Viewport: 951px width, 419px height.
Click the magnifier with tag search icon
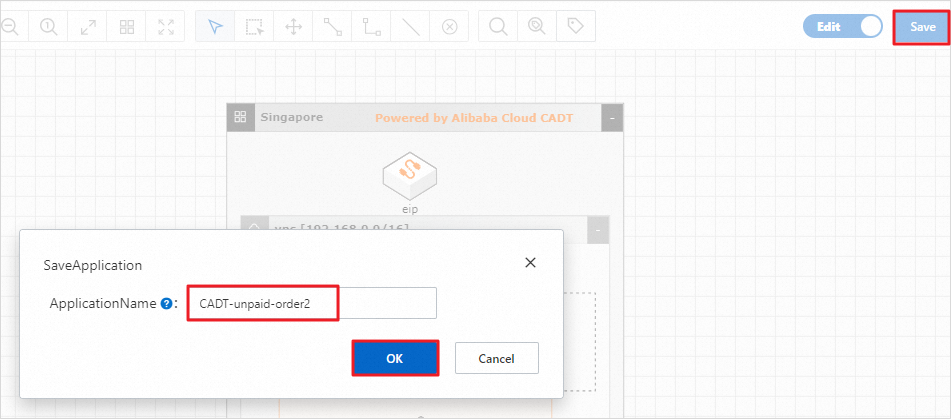(x=537, y=26)
